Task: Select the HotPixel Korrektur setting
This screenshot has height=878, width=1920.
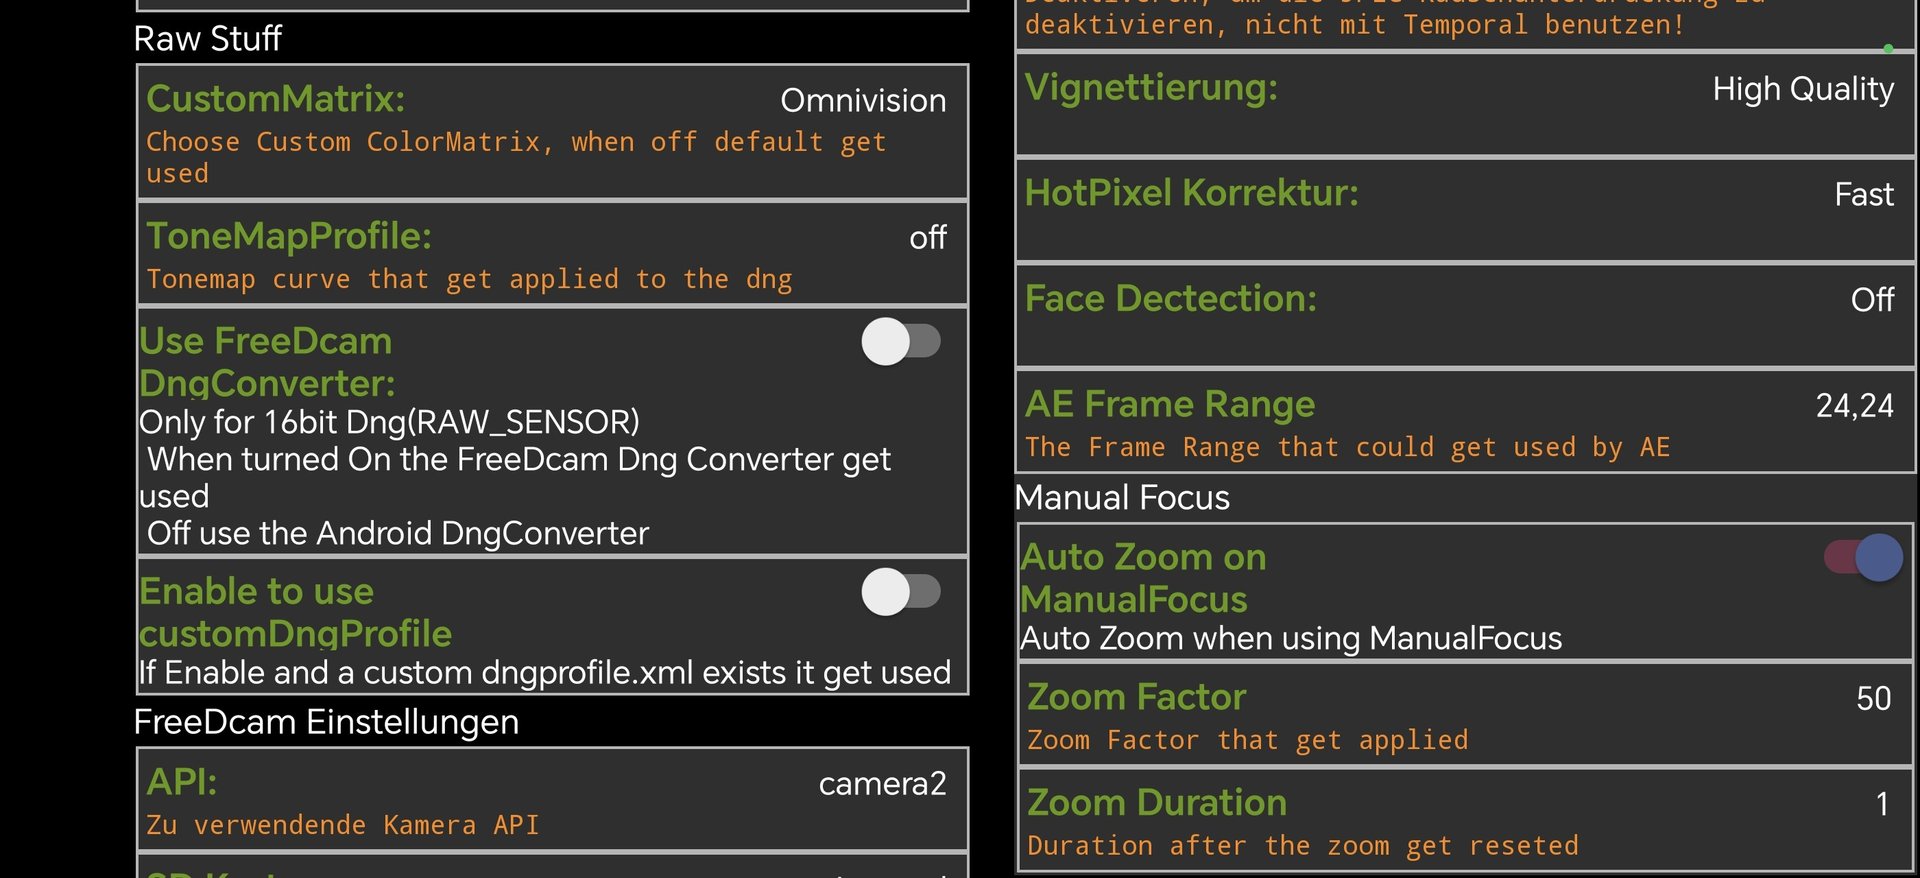Action: [x=1465, y=210]
